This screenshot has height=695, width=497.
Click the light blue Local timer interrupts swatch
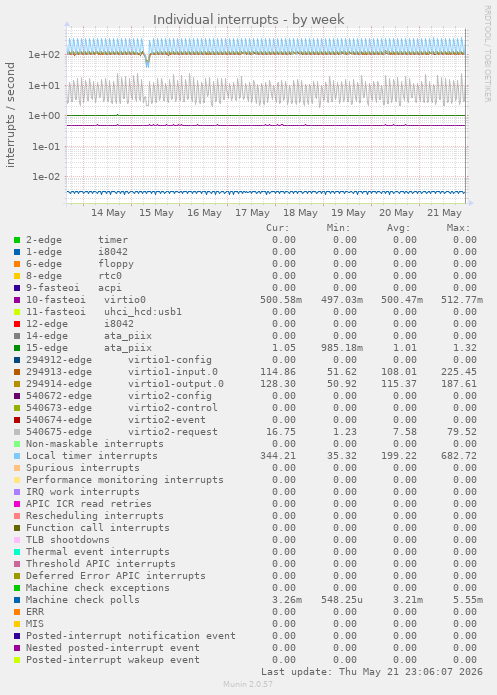(x=17, y=456)
